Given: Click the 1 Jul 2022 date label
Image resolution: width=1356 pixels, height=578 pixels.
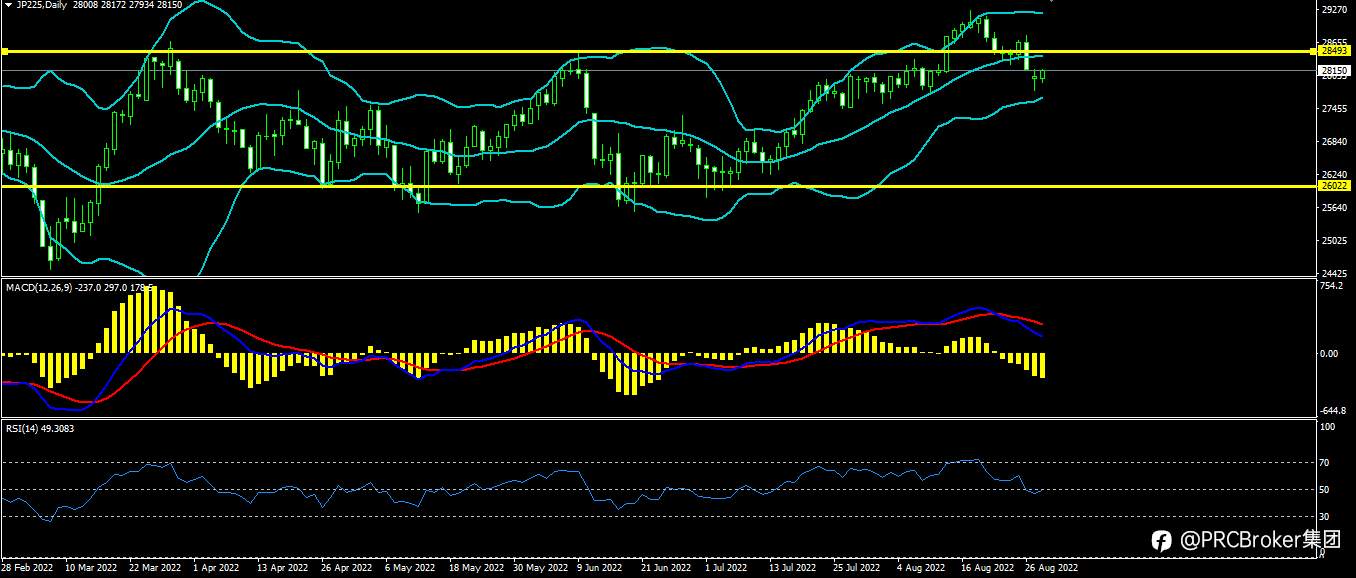Looking at the screenshot, I should (x=727, y=567).
